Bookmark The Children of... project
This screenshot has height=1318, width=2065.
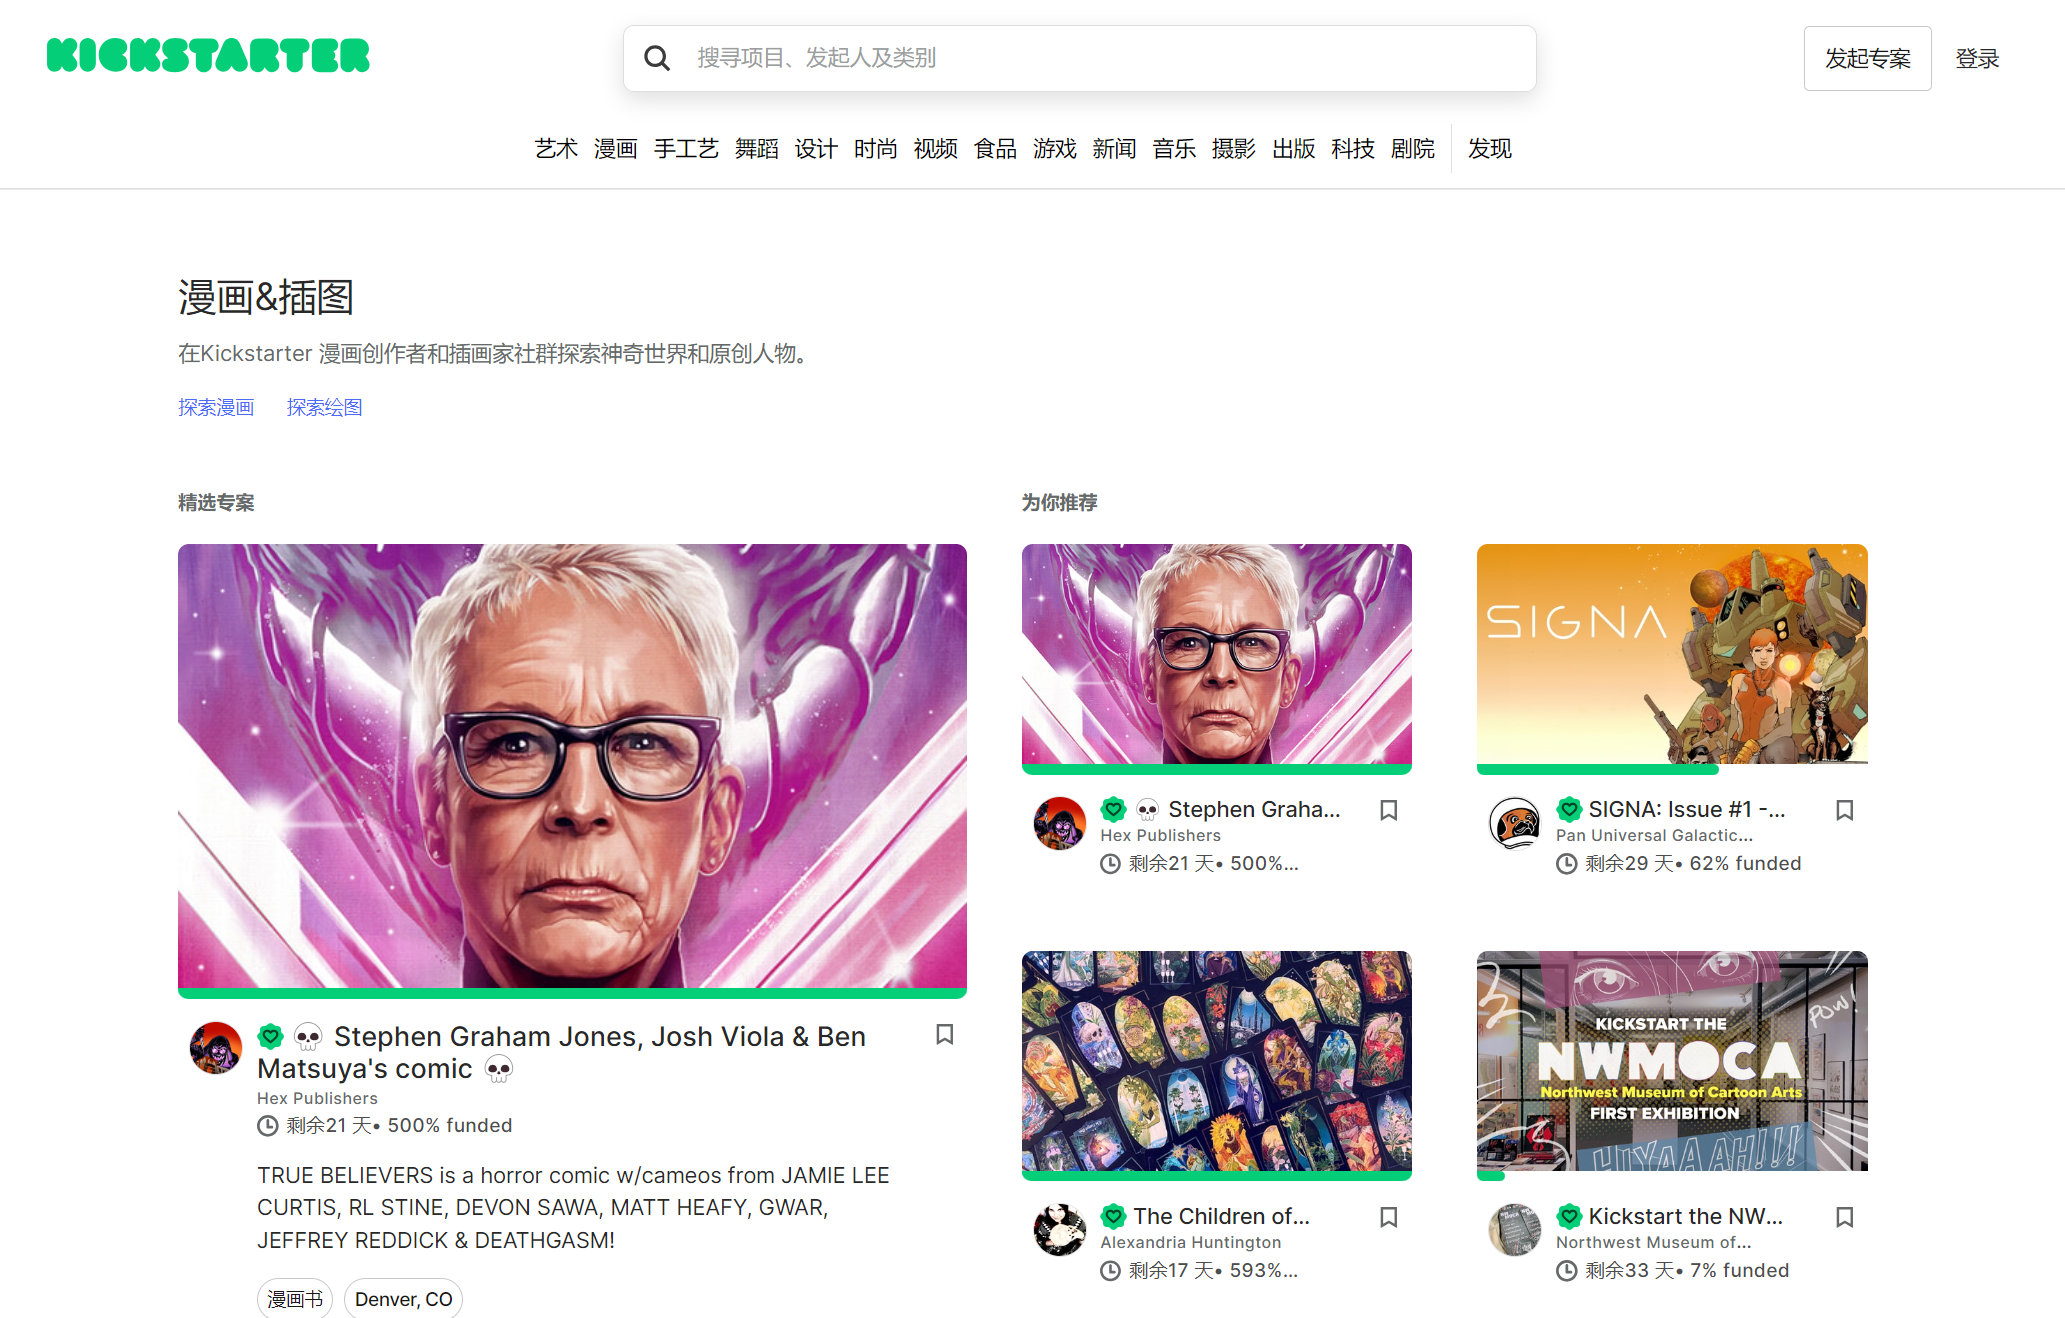(x=1388, y=1217)
